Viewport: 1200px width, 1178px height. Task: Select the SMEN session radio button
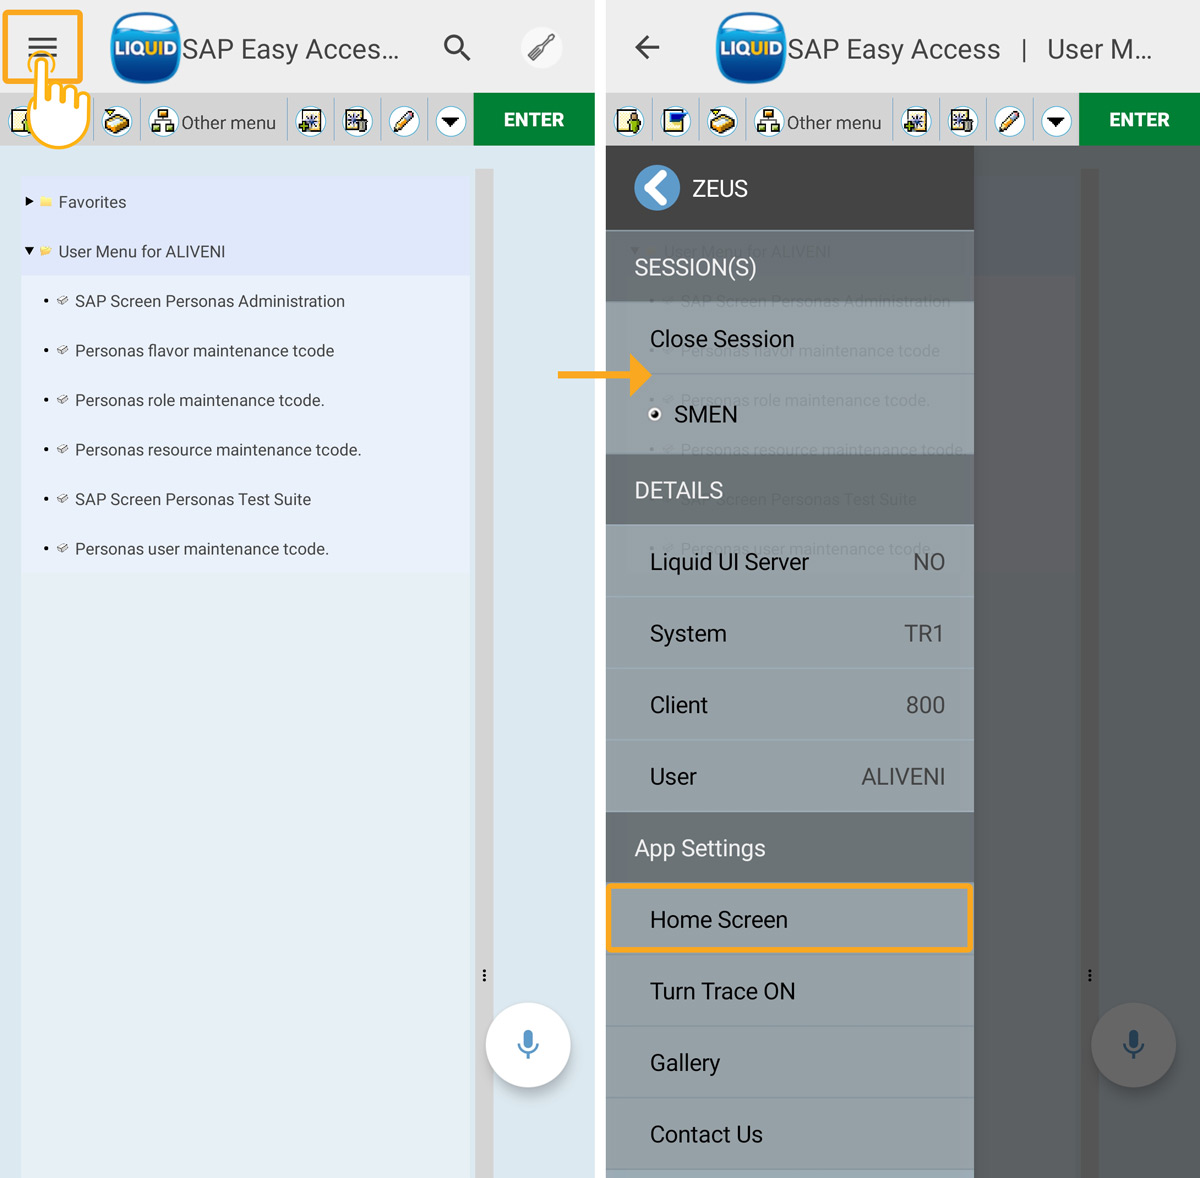tap(655, 414)
